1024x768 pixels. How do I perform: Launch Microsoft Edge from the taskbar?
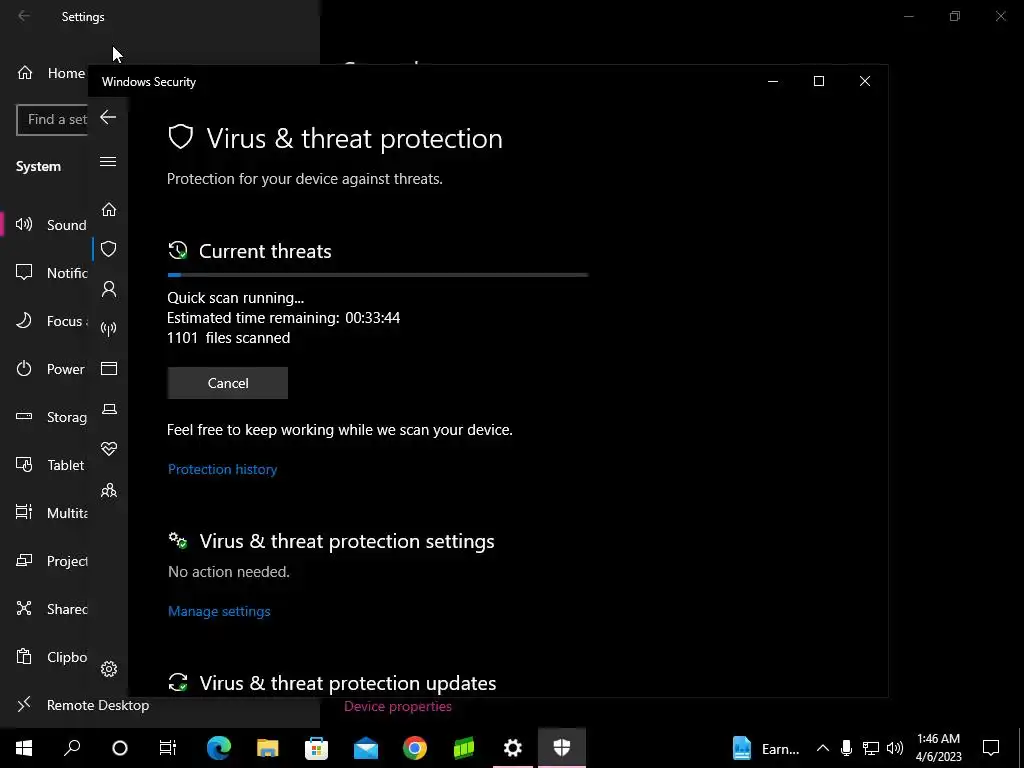click(219, 748)
